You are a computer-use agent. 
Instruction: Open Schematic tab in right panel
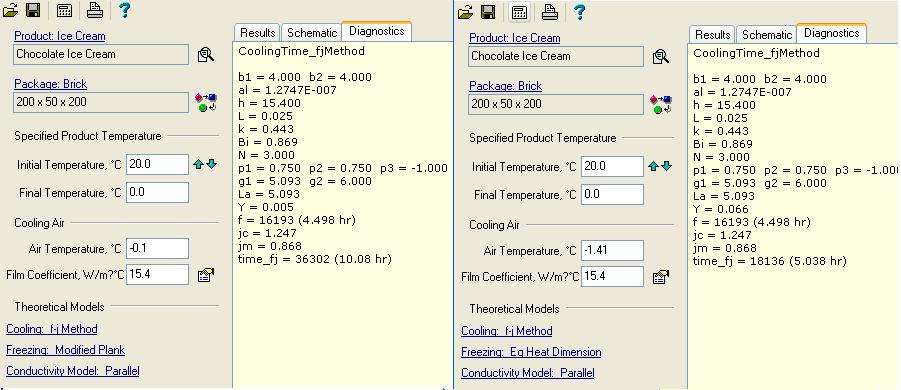pyautogui.click(x=767, y=35)
